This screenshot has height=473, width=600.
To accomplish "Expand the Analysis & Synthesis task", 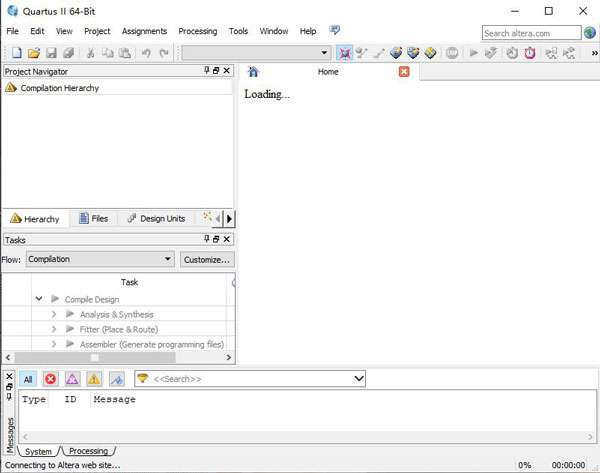I will tap(54, 314).
